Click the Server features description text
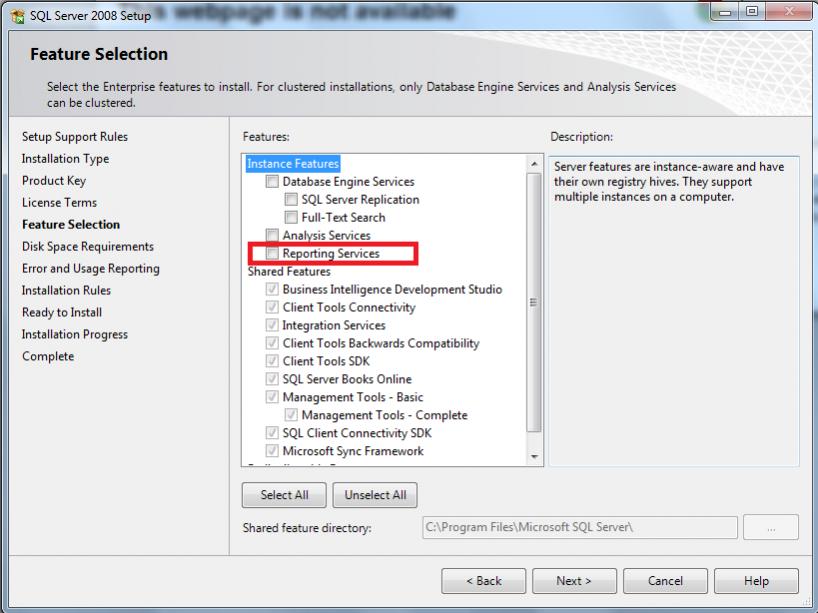The height and width of the screenshot is (613, 818). coord(669,182)
